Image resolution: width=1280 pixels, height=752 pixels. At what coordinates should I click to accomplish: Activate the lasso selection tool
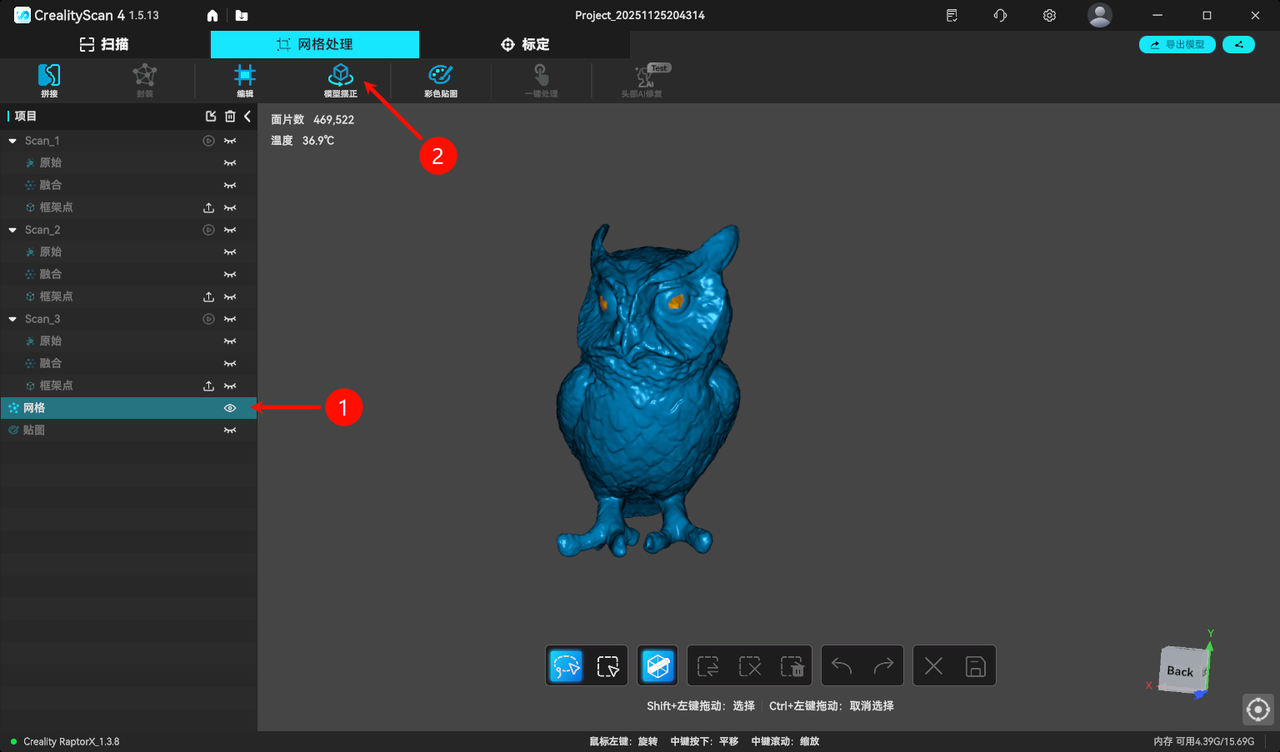tap(566, 666)
